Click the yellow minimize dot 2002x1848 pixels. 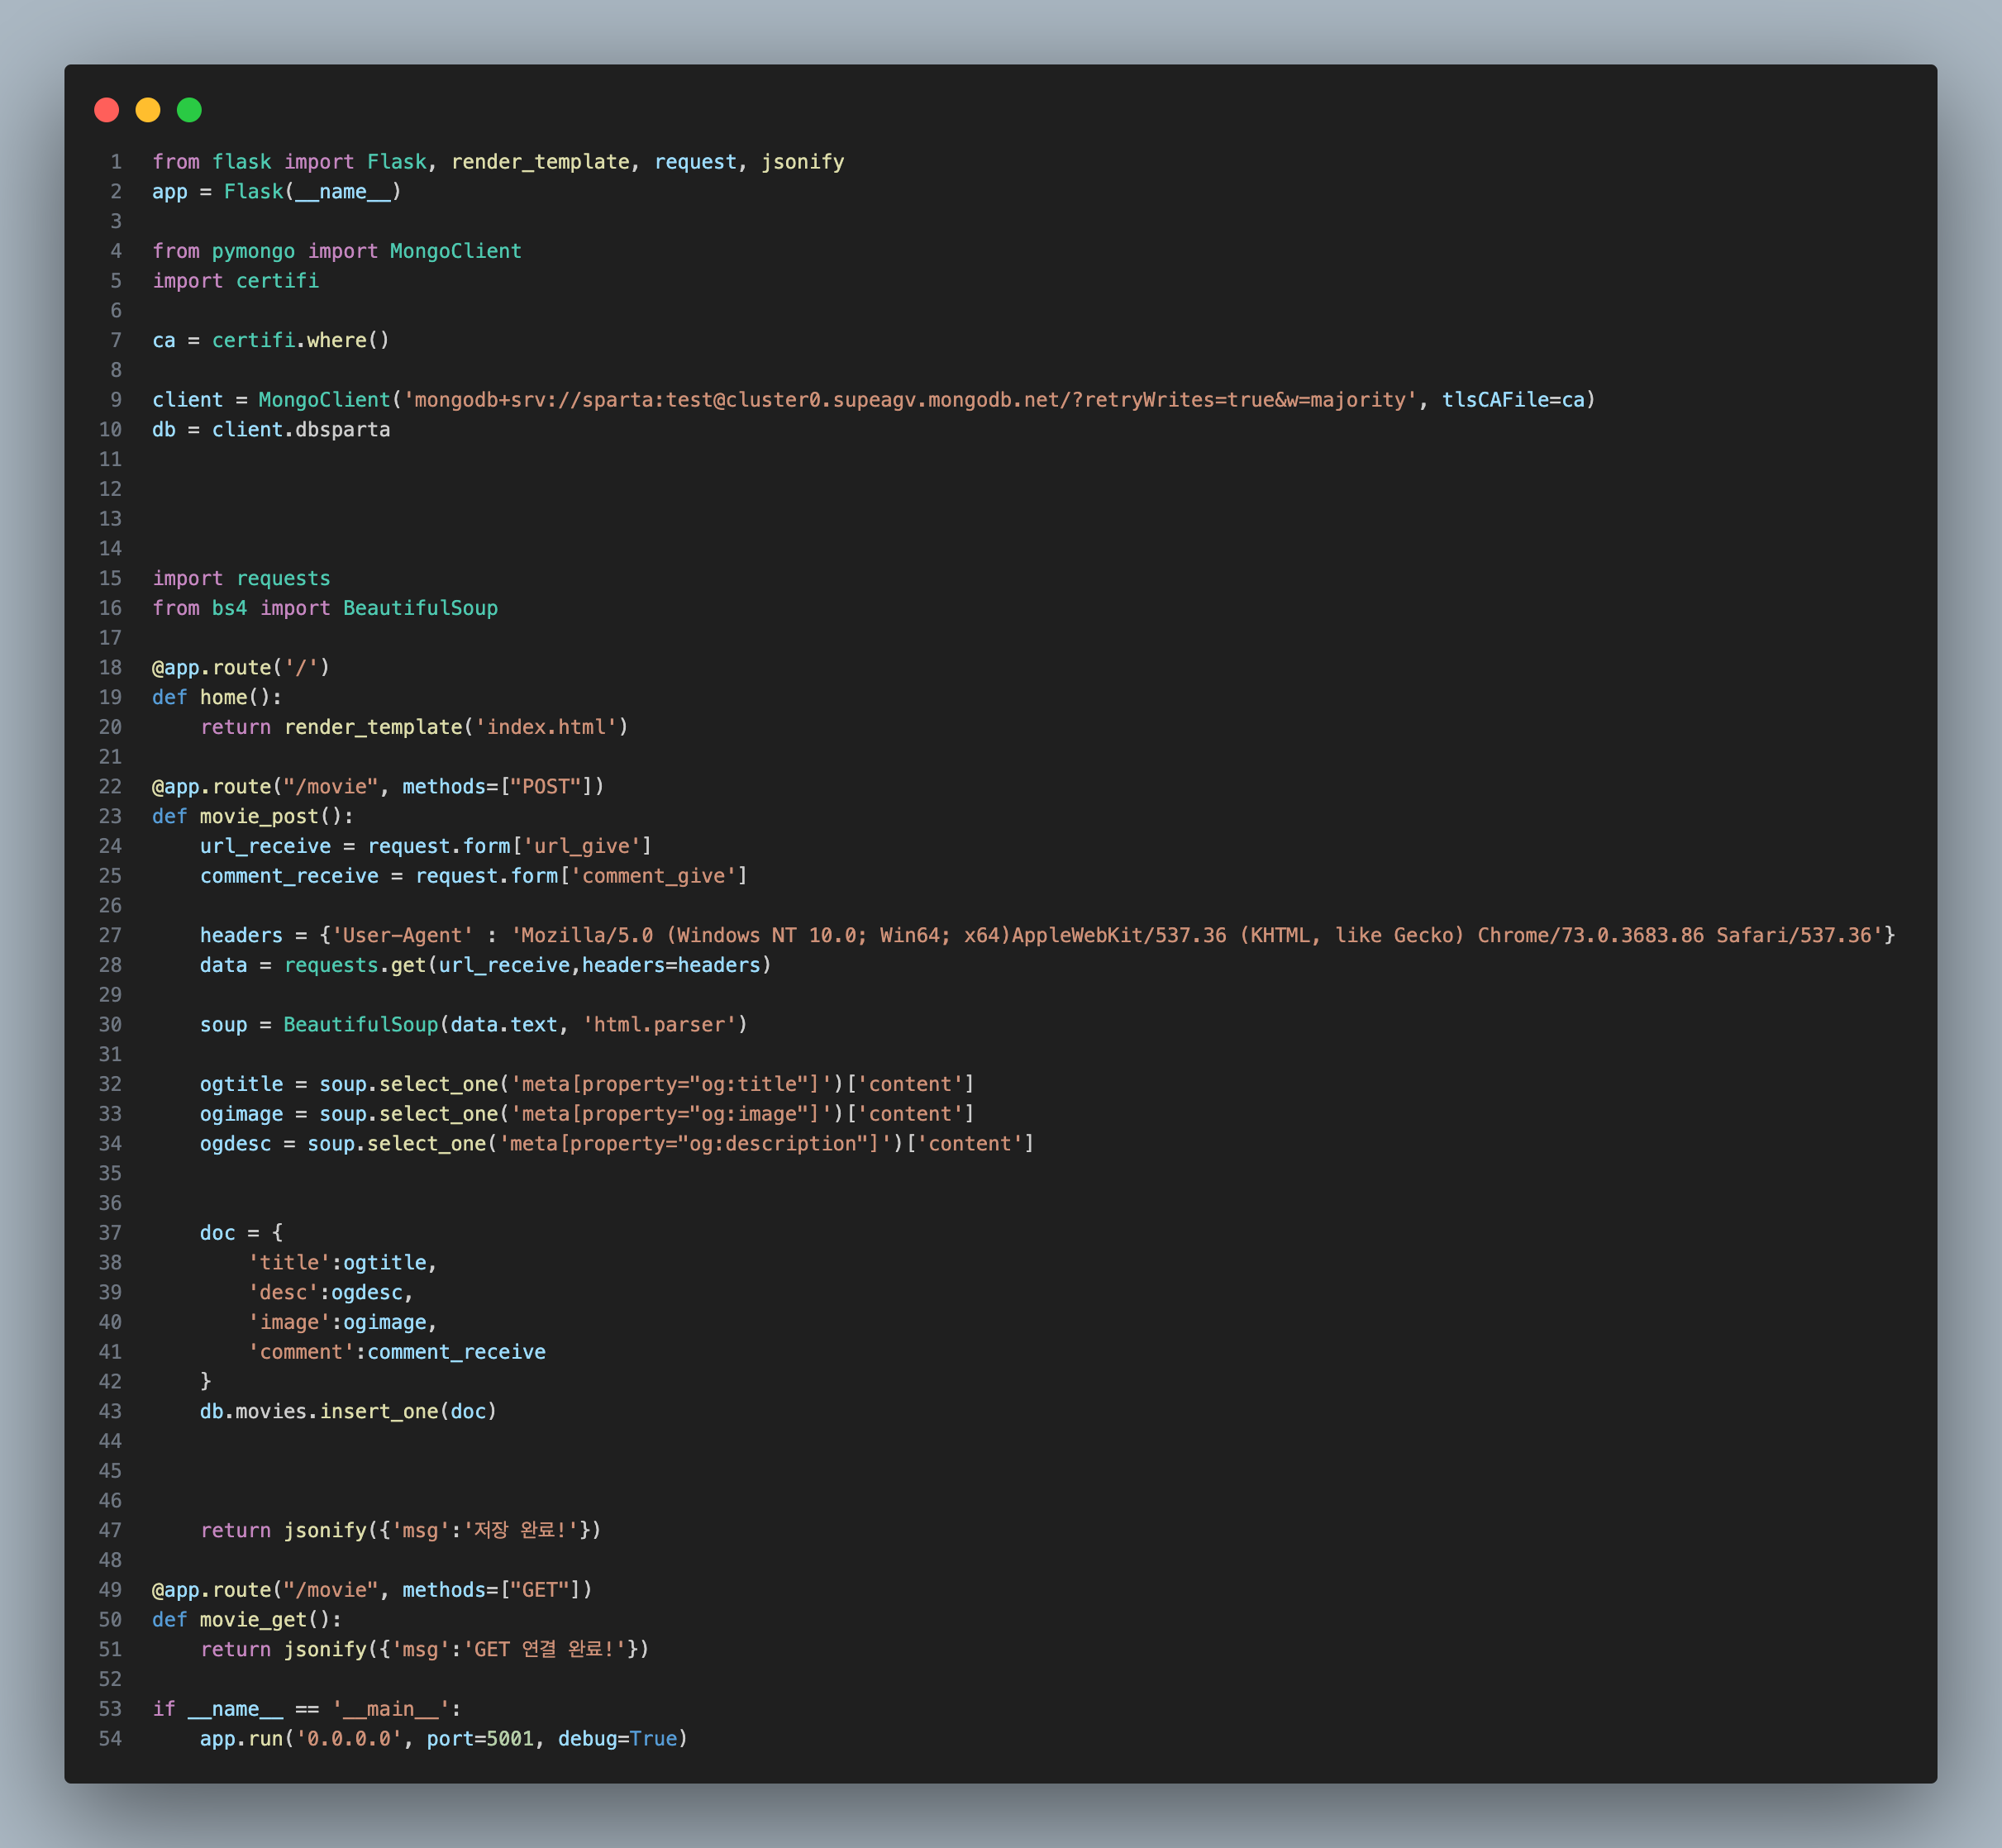(x=148, y=110)
